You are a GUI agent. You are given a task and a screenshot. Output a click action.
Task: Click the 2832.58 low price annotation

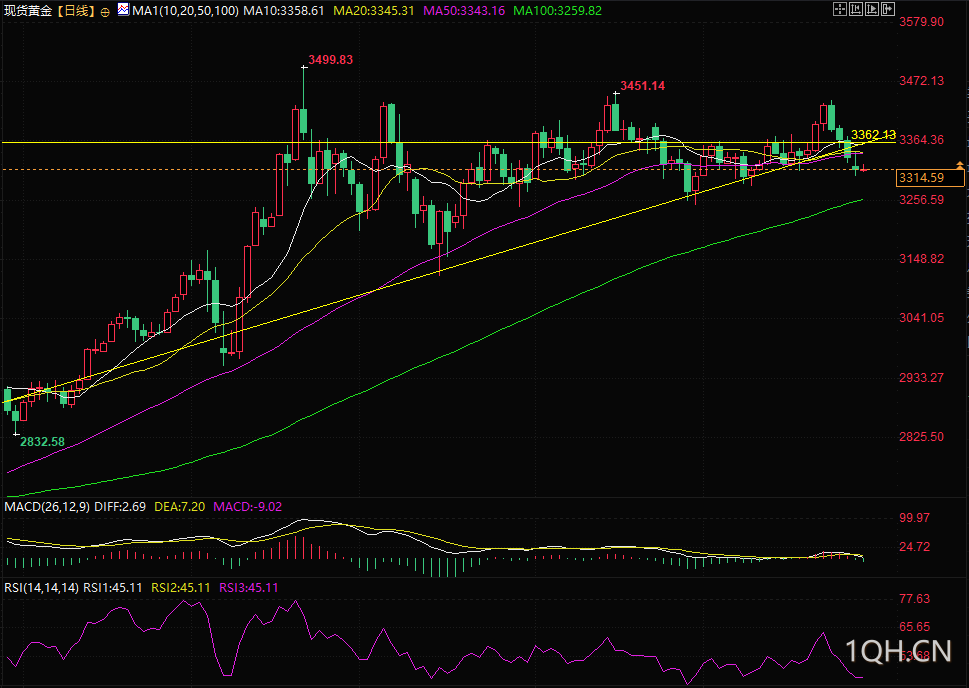[x=42, y=442]
